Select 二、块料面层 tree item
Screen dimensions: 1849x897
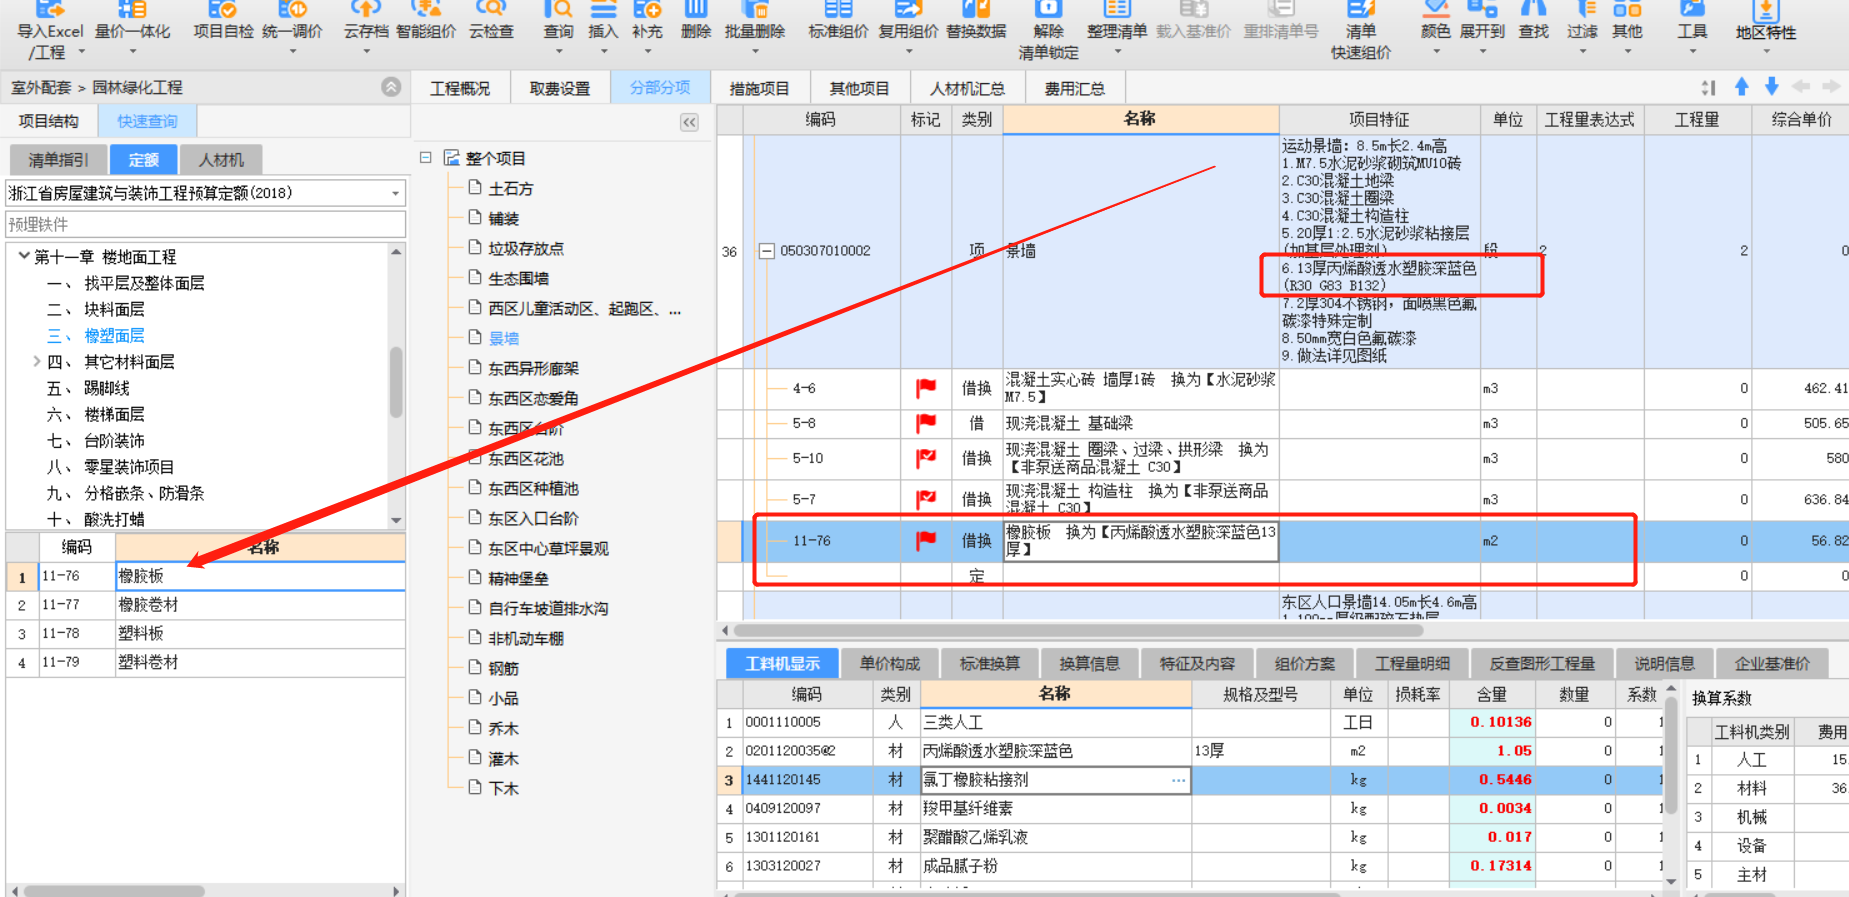pos(96,310)
